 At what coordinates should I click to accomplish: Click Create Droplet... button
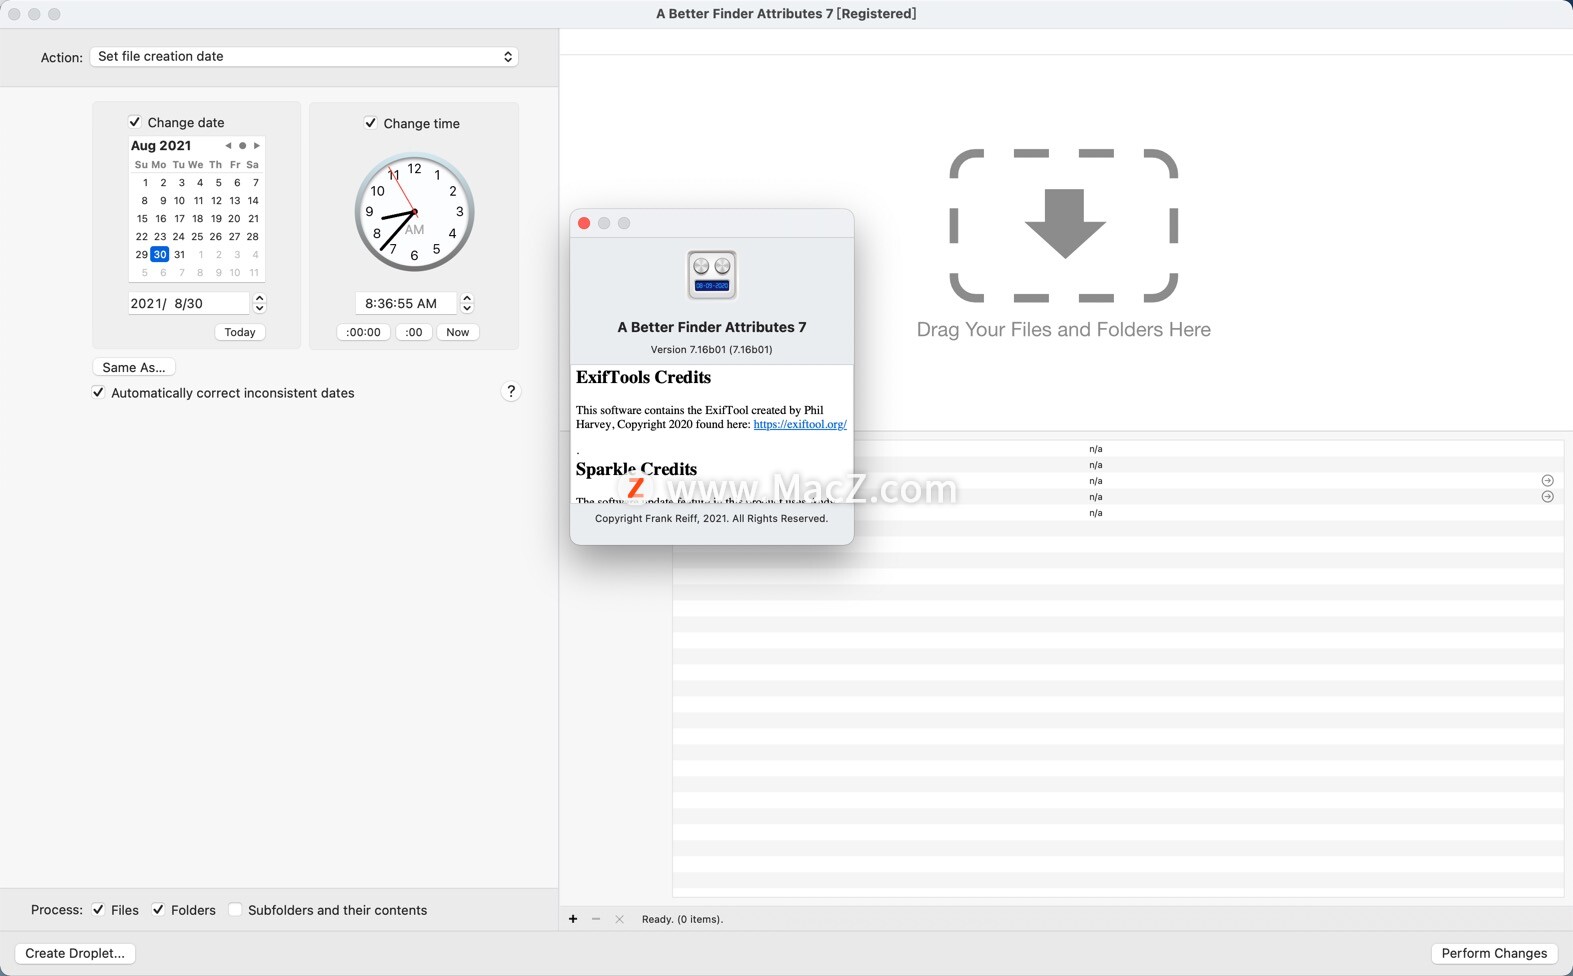click(75, 953)
